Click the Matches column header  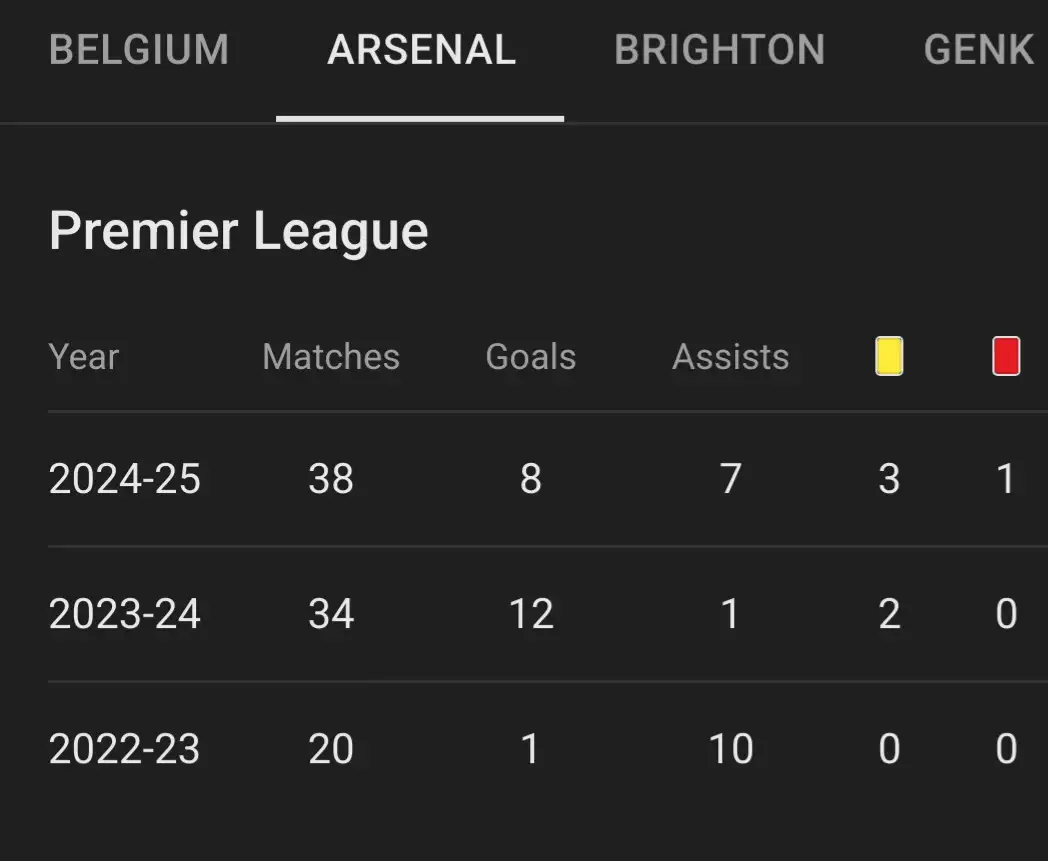tap(331, 357)
